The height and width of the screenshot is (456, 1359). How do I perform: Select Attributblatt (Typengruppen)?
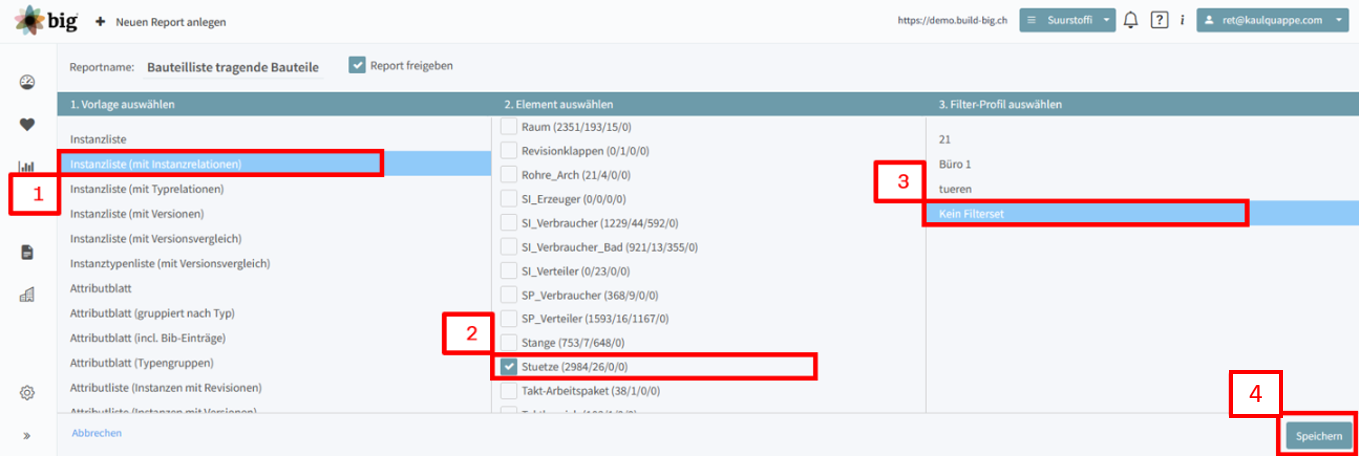[x=274, y=363]
